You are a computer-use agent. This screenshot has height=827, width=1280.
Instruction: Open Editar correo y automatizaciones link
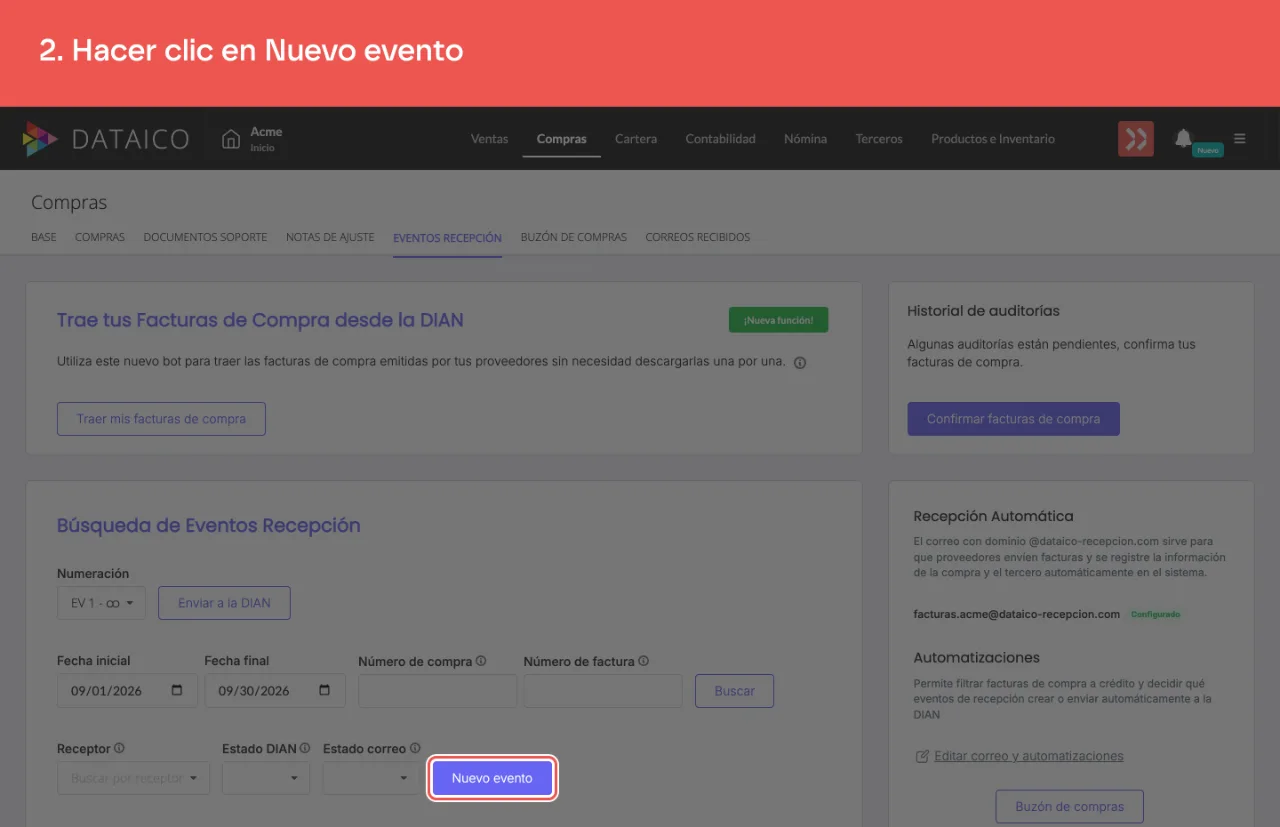click(x=1029, y=756)
